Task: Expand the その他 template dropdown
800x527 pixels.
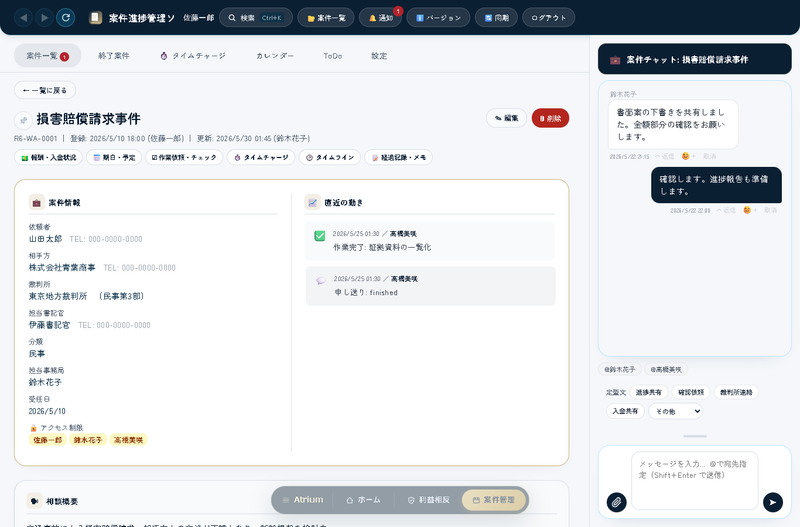Action: pos(676,411)
